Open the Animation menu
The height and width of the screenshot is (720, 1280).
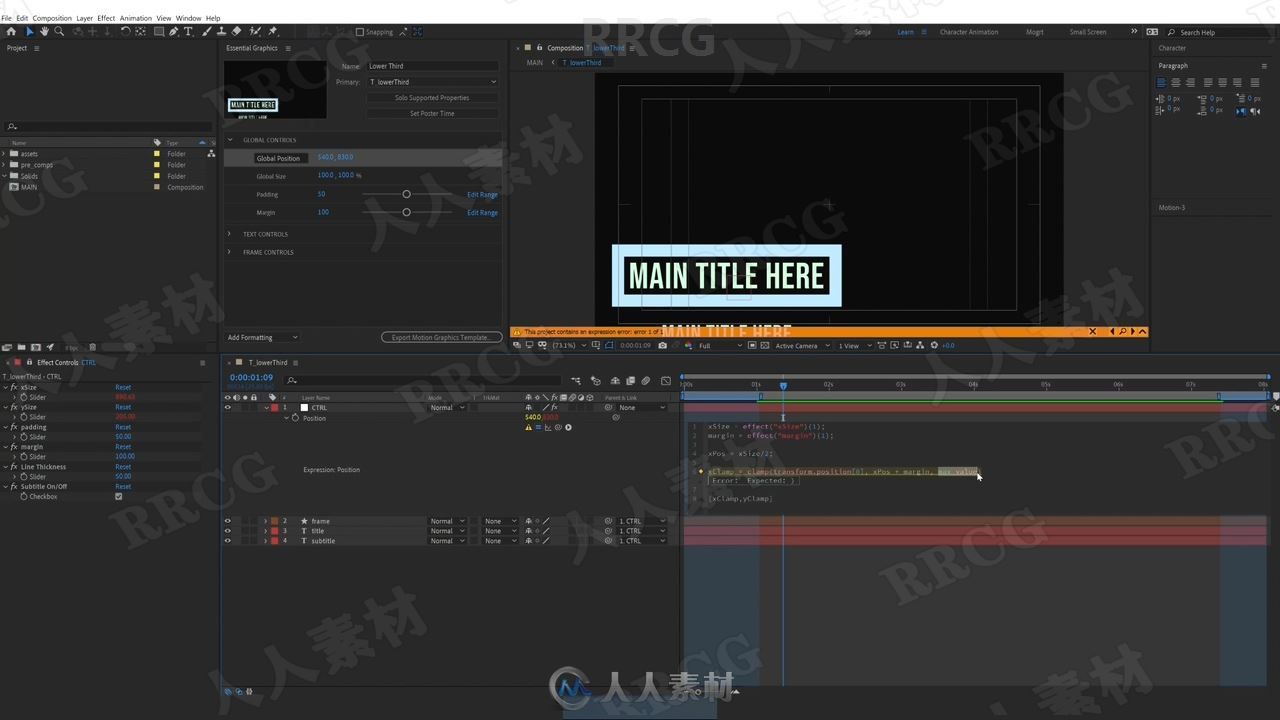(x=136, y=18)
